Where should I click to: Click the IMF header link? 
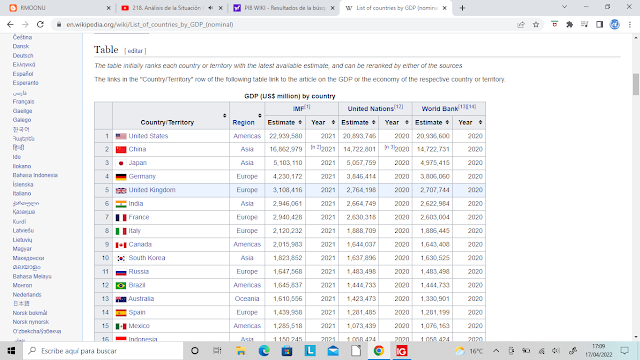coord(298,109)
